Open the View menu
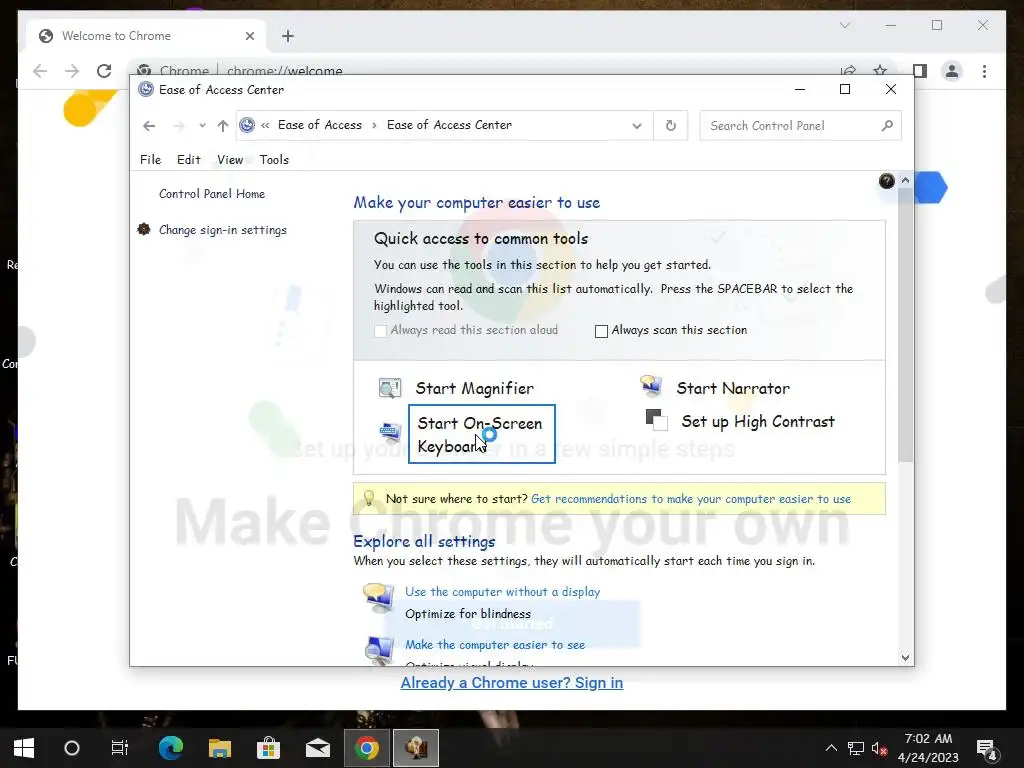 tap(230, 159)
